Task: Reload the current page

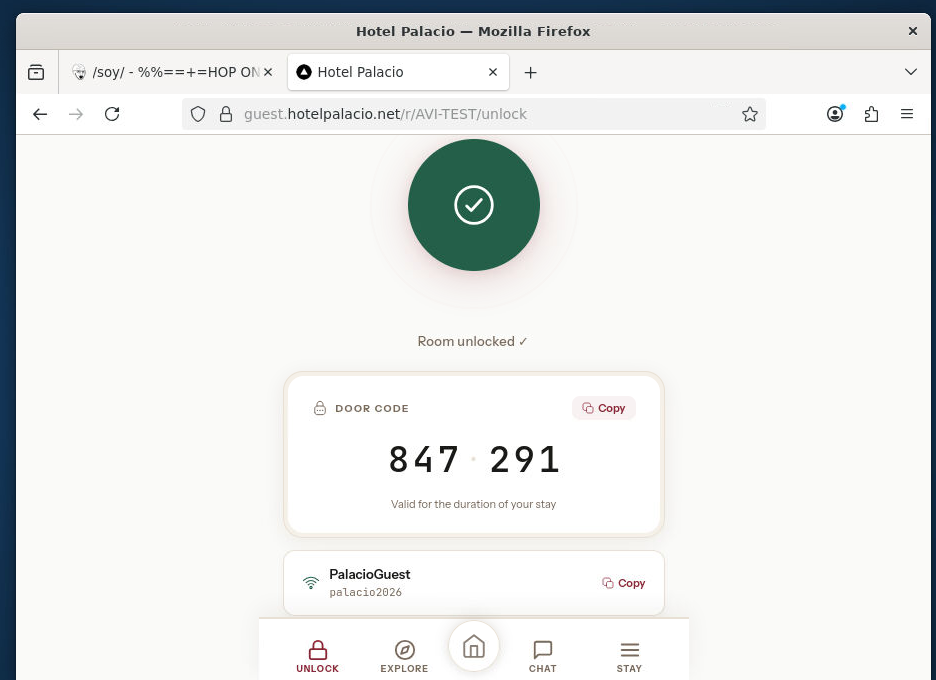Action: (112, 114)
